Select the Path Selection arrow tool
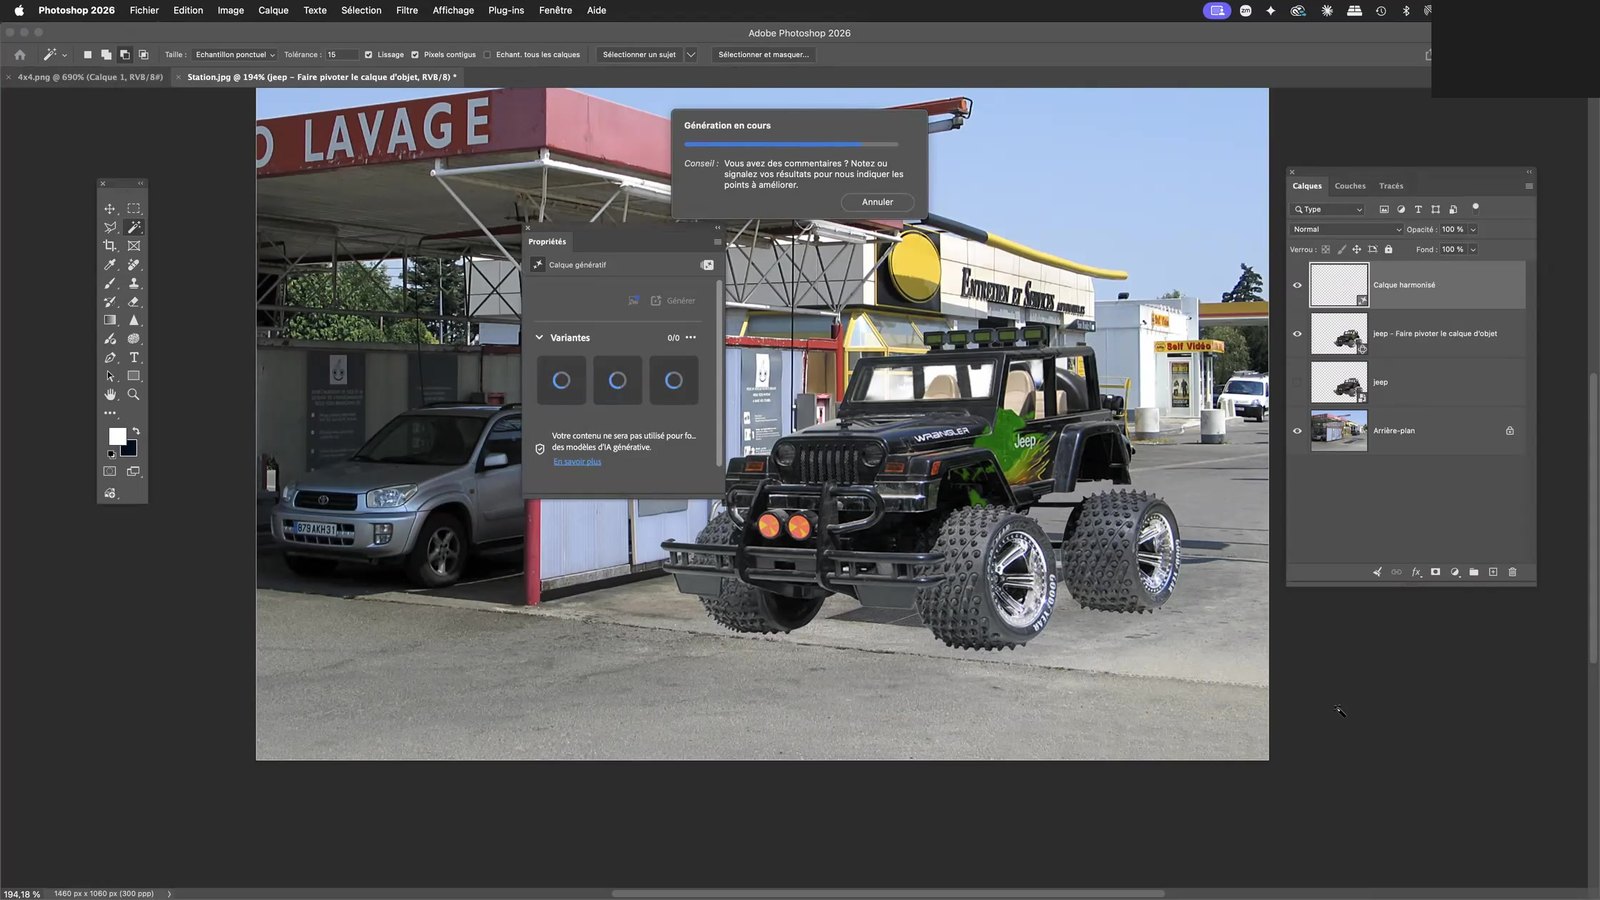The height and width of the screenshot is (900, 1600). [110, 376]
